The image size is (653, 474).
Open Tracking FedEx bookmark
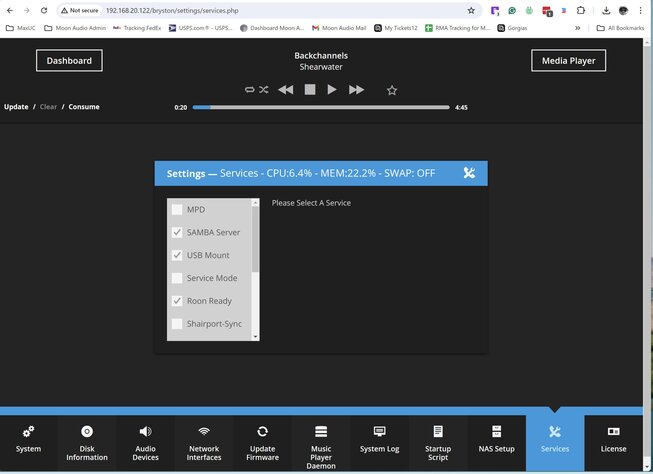click(137, 28)
